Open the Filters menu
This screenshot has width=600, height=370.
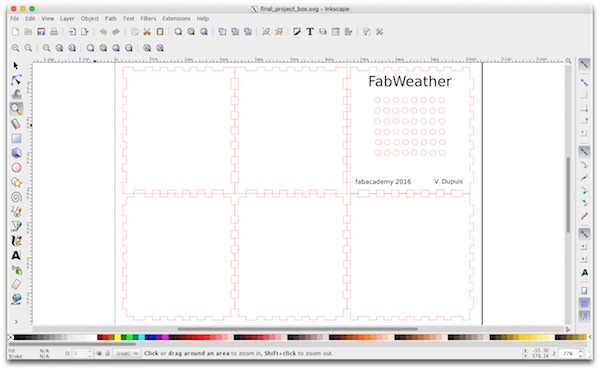click(x=148, y=18)
